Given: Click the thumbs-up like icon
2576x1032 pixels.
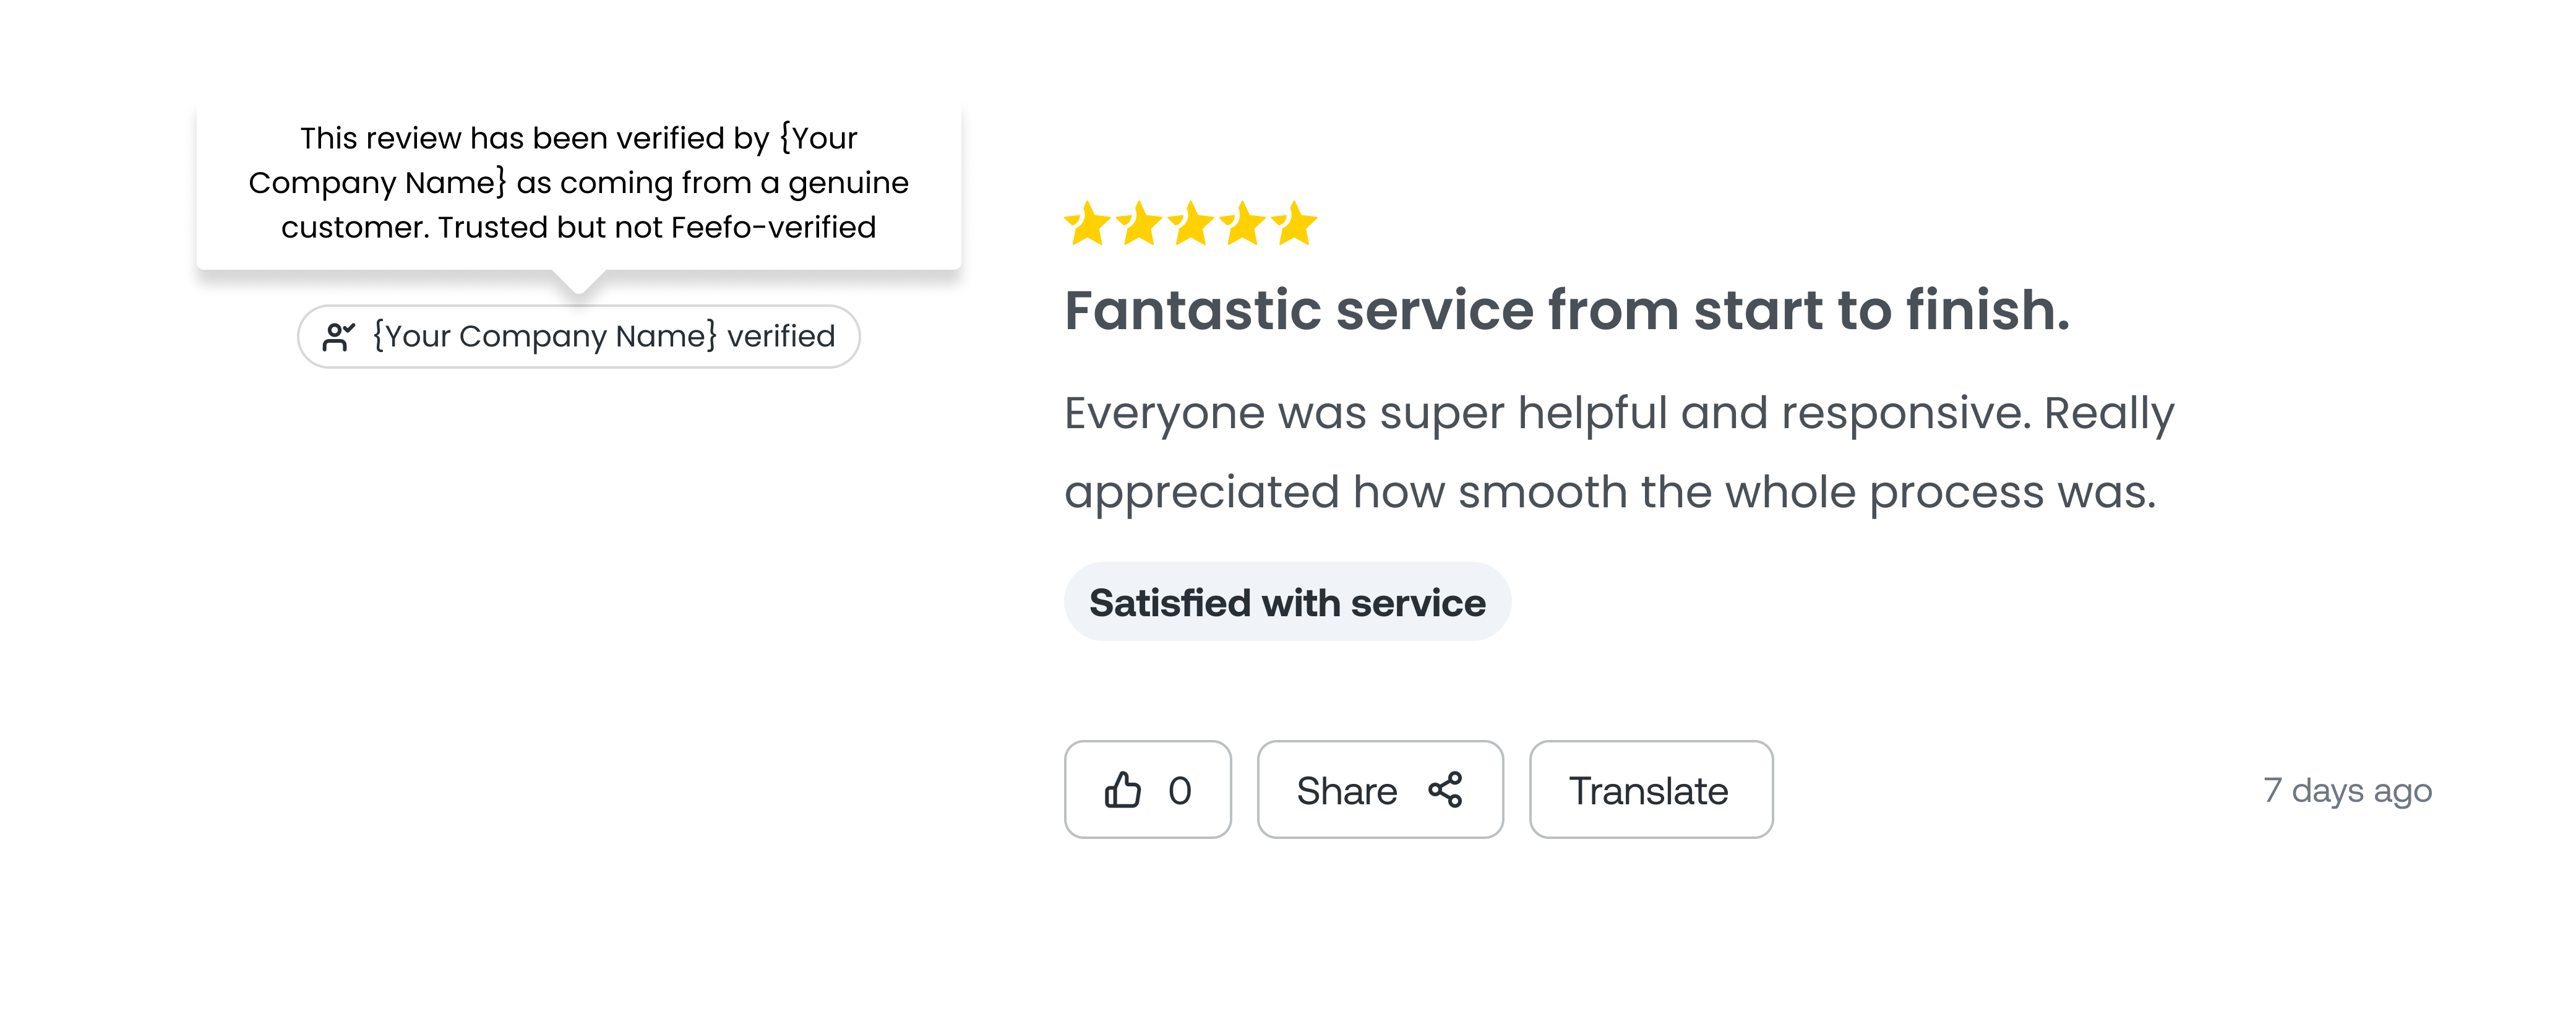Looking at the screenshot, I should (x=1122, y=790).
